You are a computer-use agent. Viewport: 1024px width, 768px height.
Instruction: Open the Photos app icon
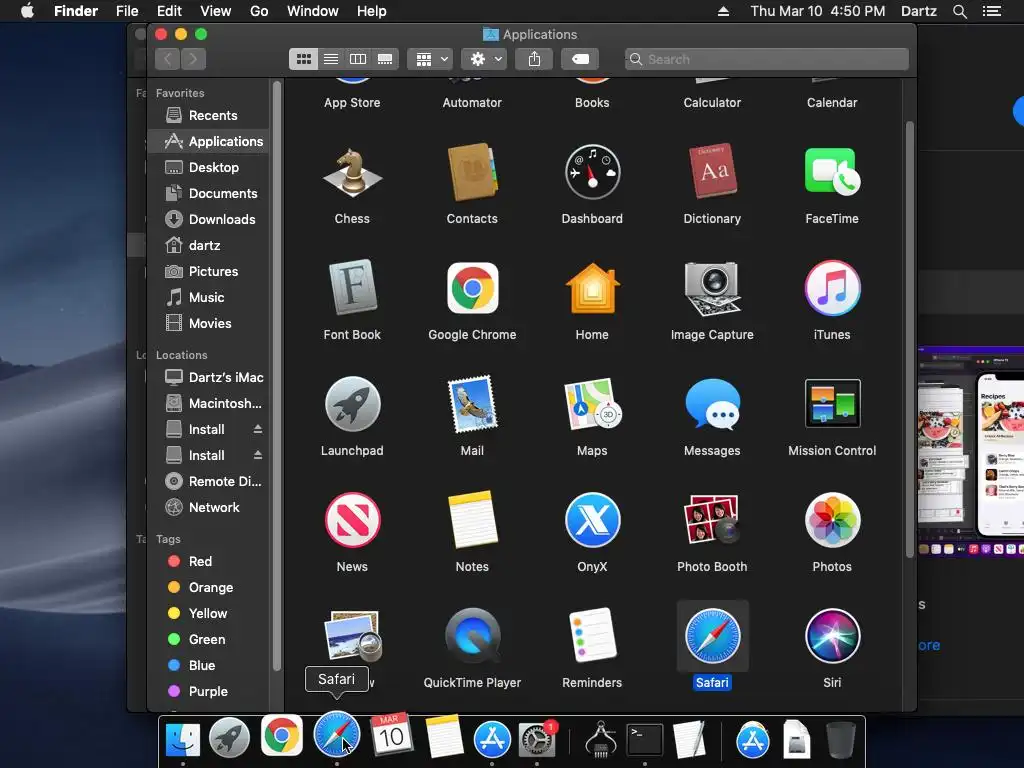pyautogui.click(x=832, y=520)
